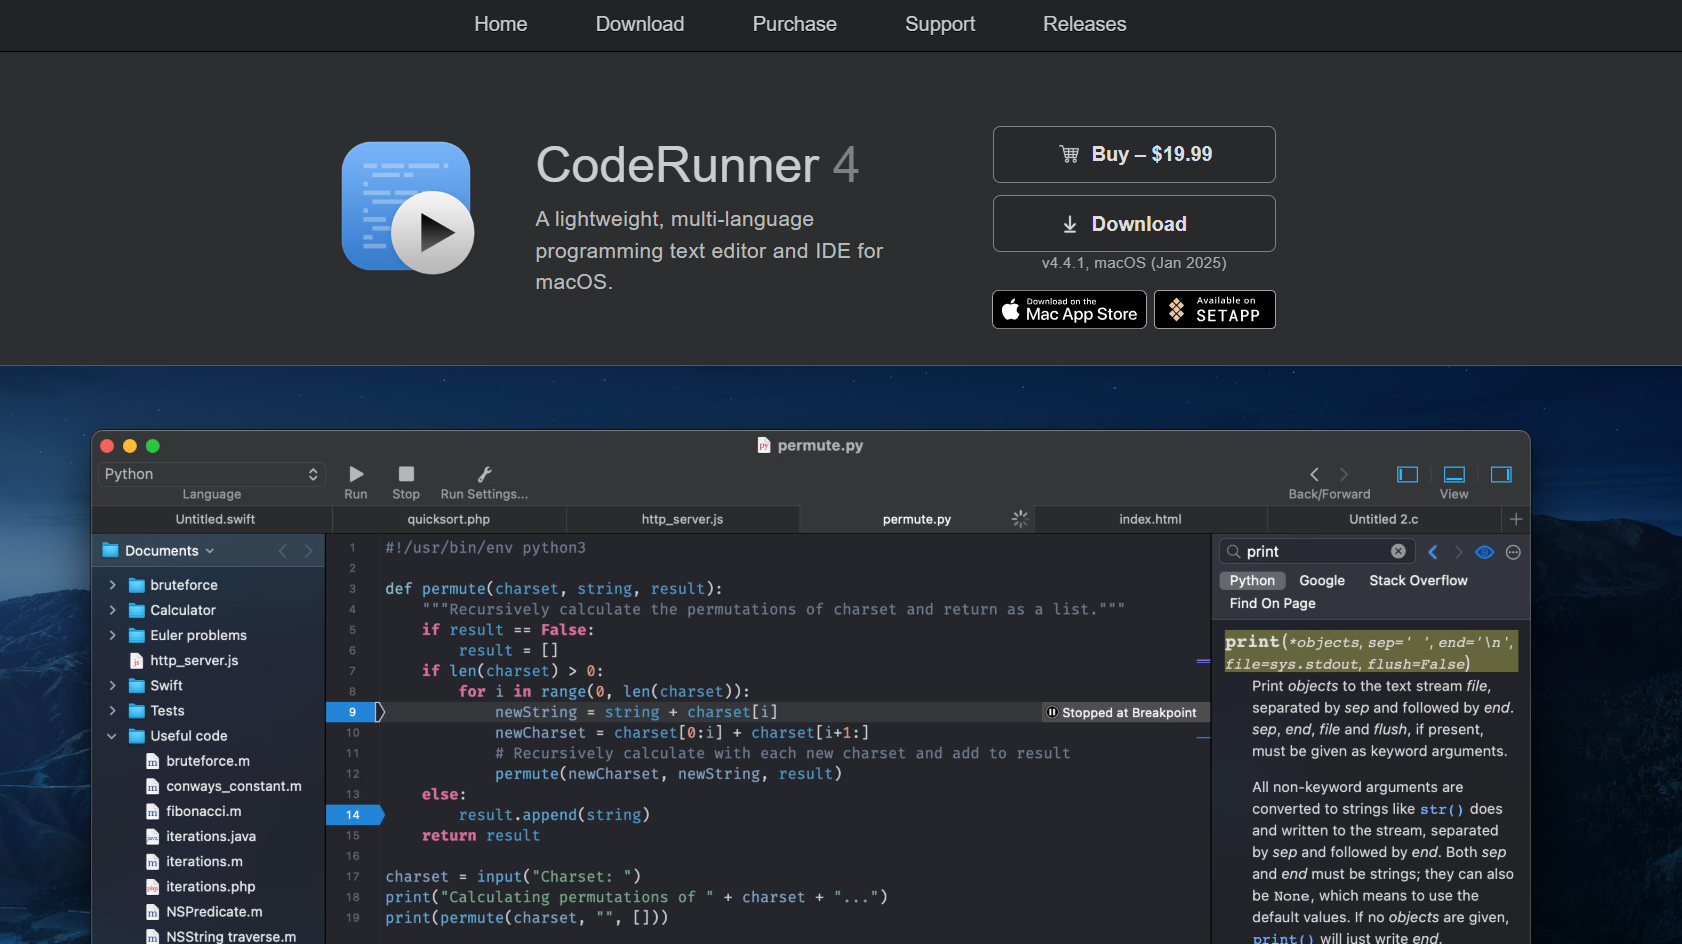Run the permute.py script
1682x944 pixels.
coord(356,476)
